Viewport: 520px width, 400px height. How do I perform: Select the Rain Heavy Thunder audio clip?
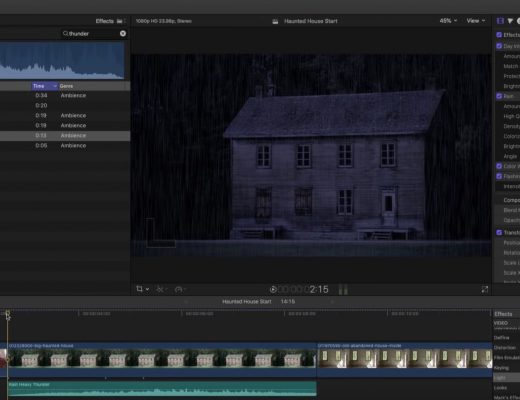(x=162, y=389)
